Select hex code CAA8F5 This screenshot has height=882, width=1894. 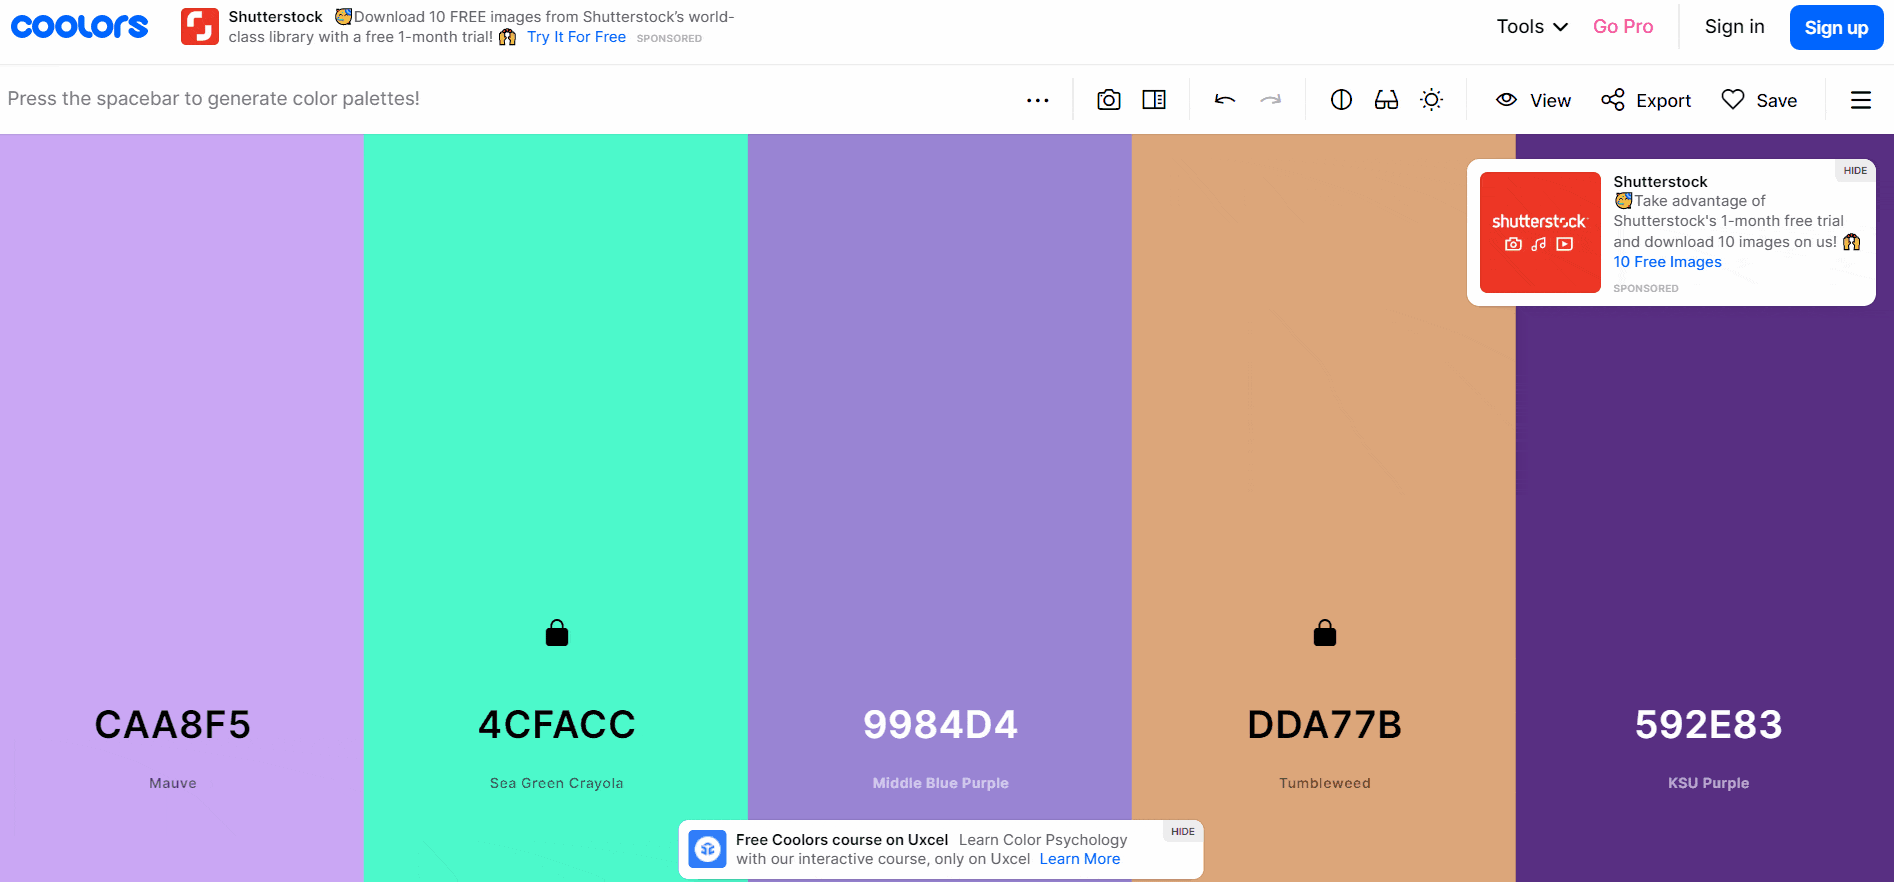[x=173, y=724]
